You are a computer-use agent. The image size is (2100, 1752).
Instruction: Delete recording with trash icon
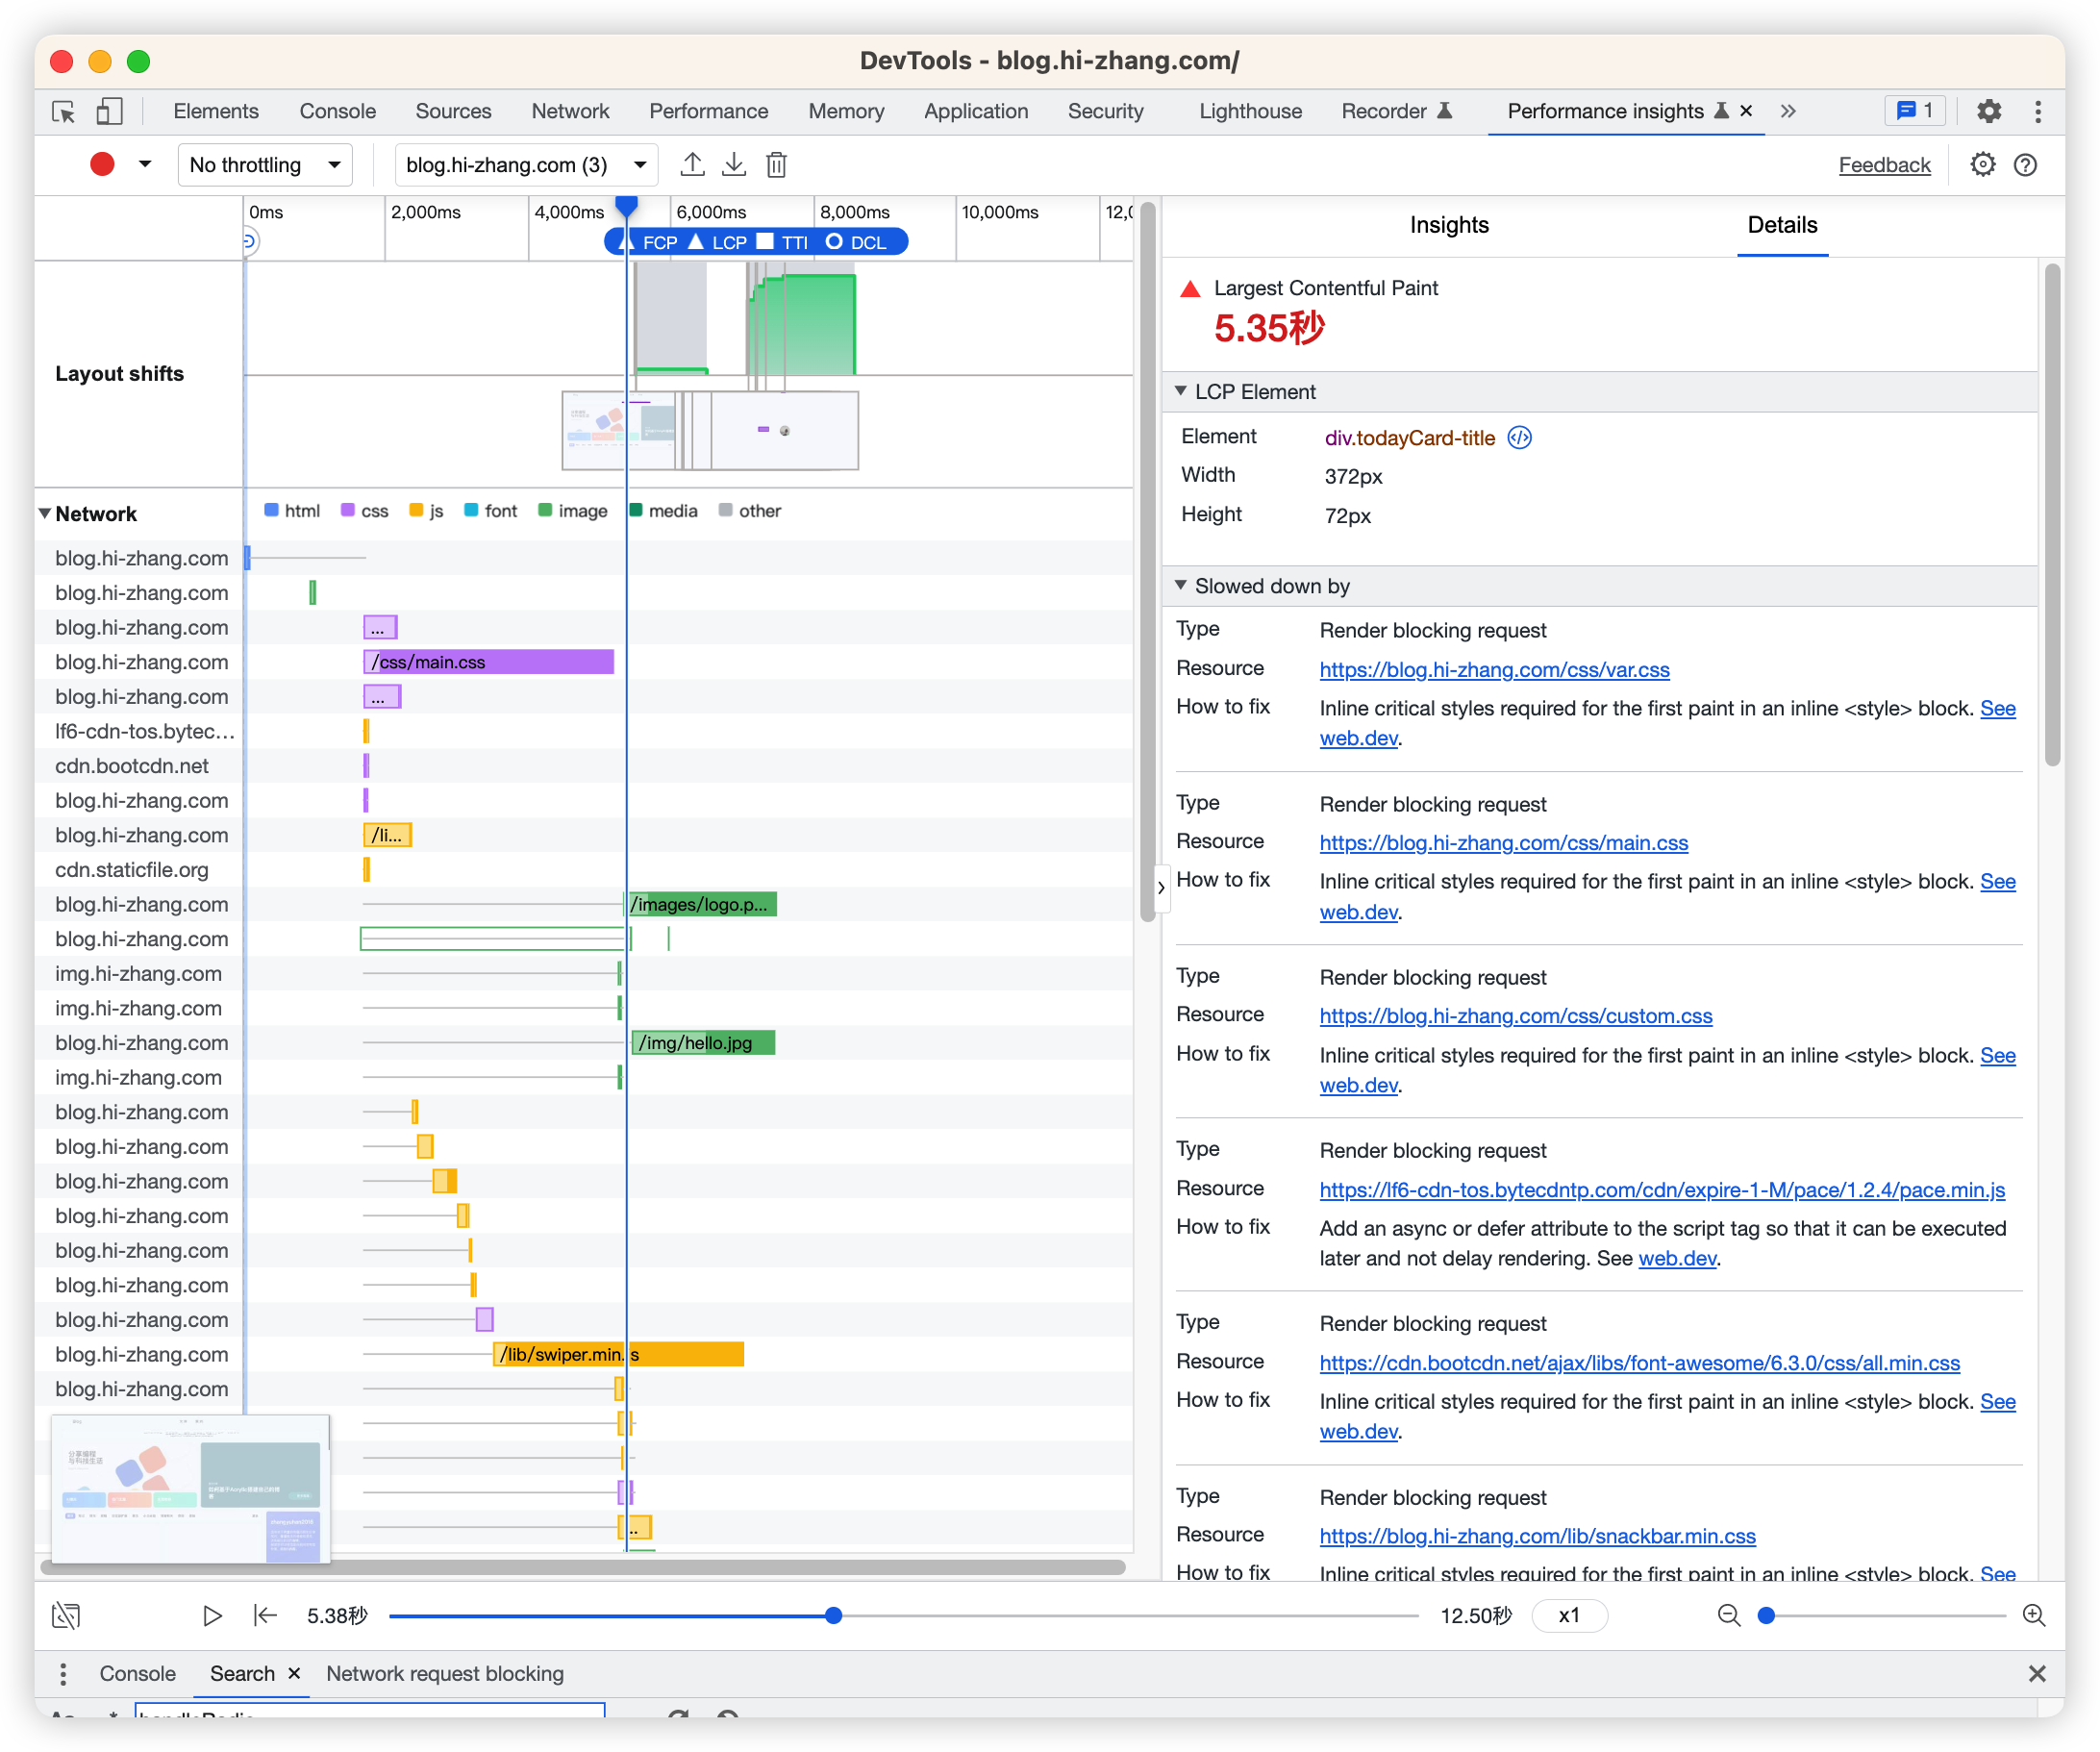(776, 165)
